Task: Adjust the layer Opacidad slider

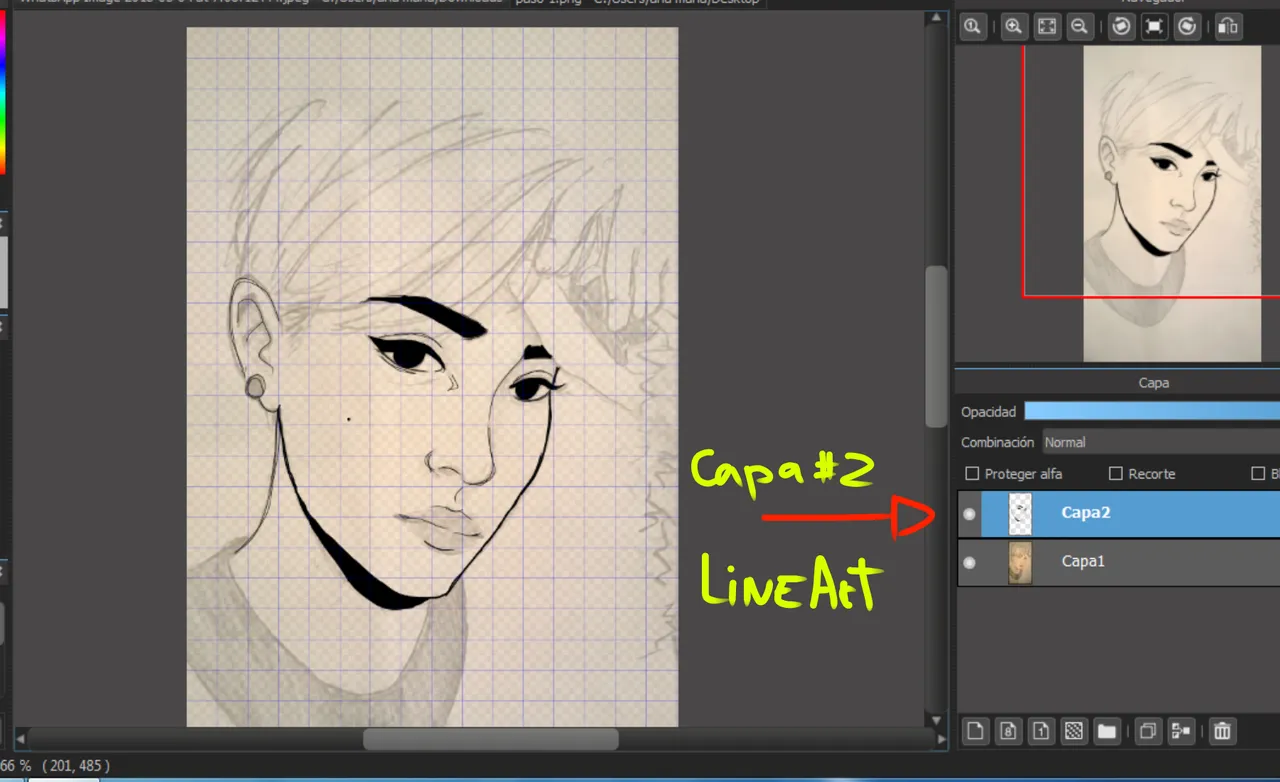Action: 1152,411
